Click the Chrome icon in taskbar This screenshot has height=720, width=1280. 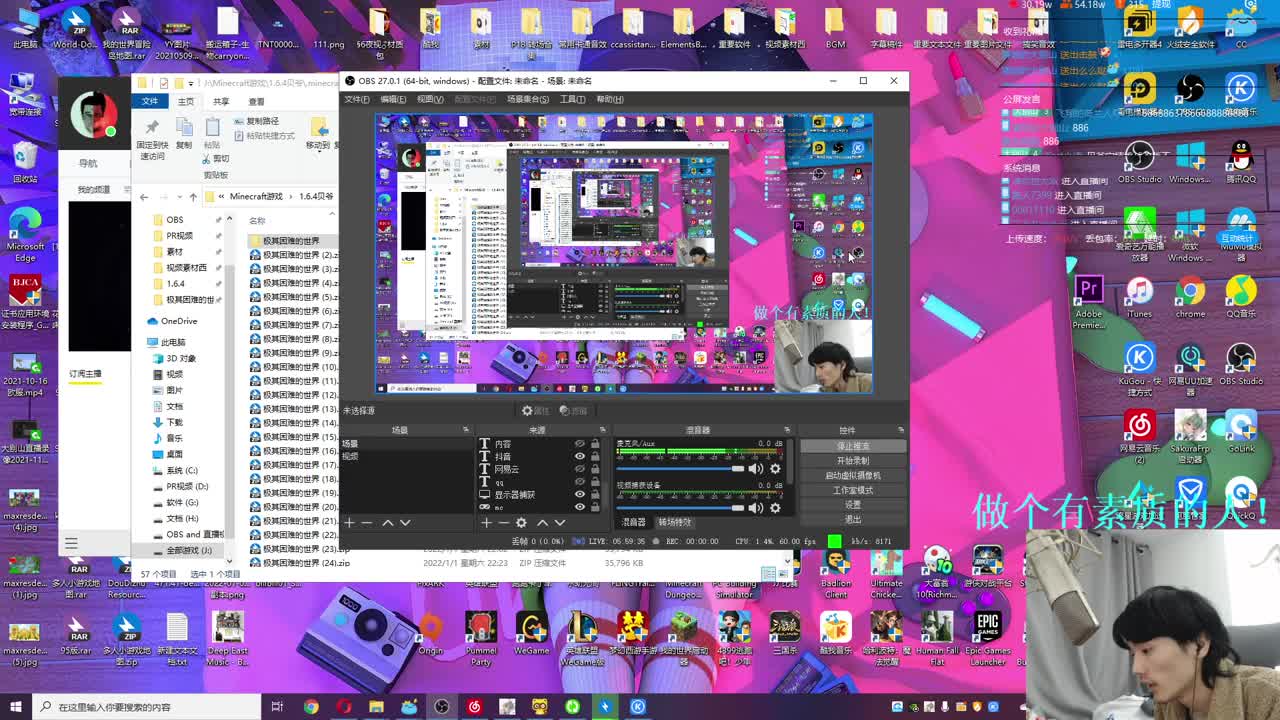[311, 707]
